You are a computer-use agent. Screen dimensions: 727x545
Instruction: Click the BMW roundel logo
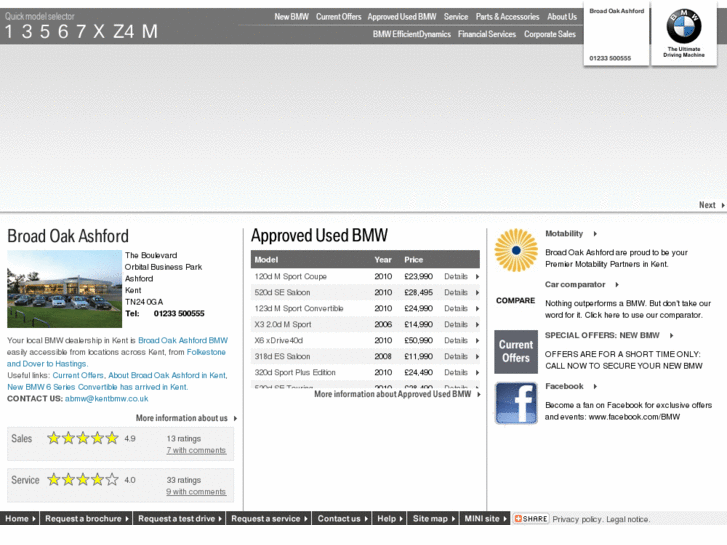pyautogui.click(x=684, y=26)
